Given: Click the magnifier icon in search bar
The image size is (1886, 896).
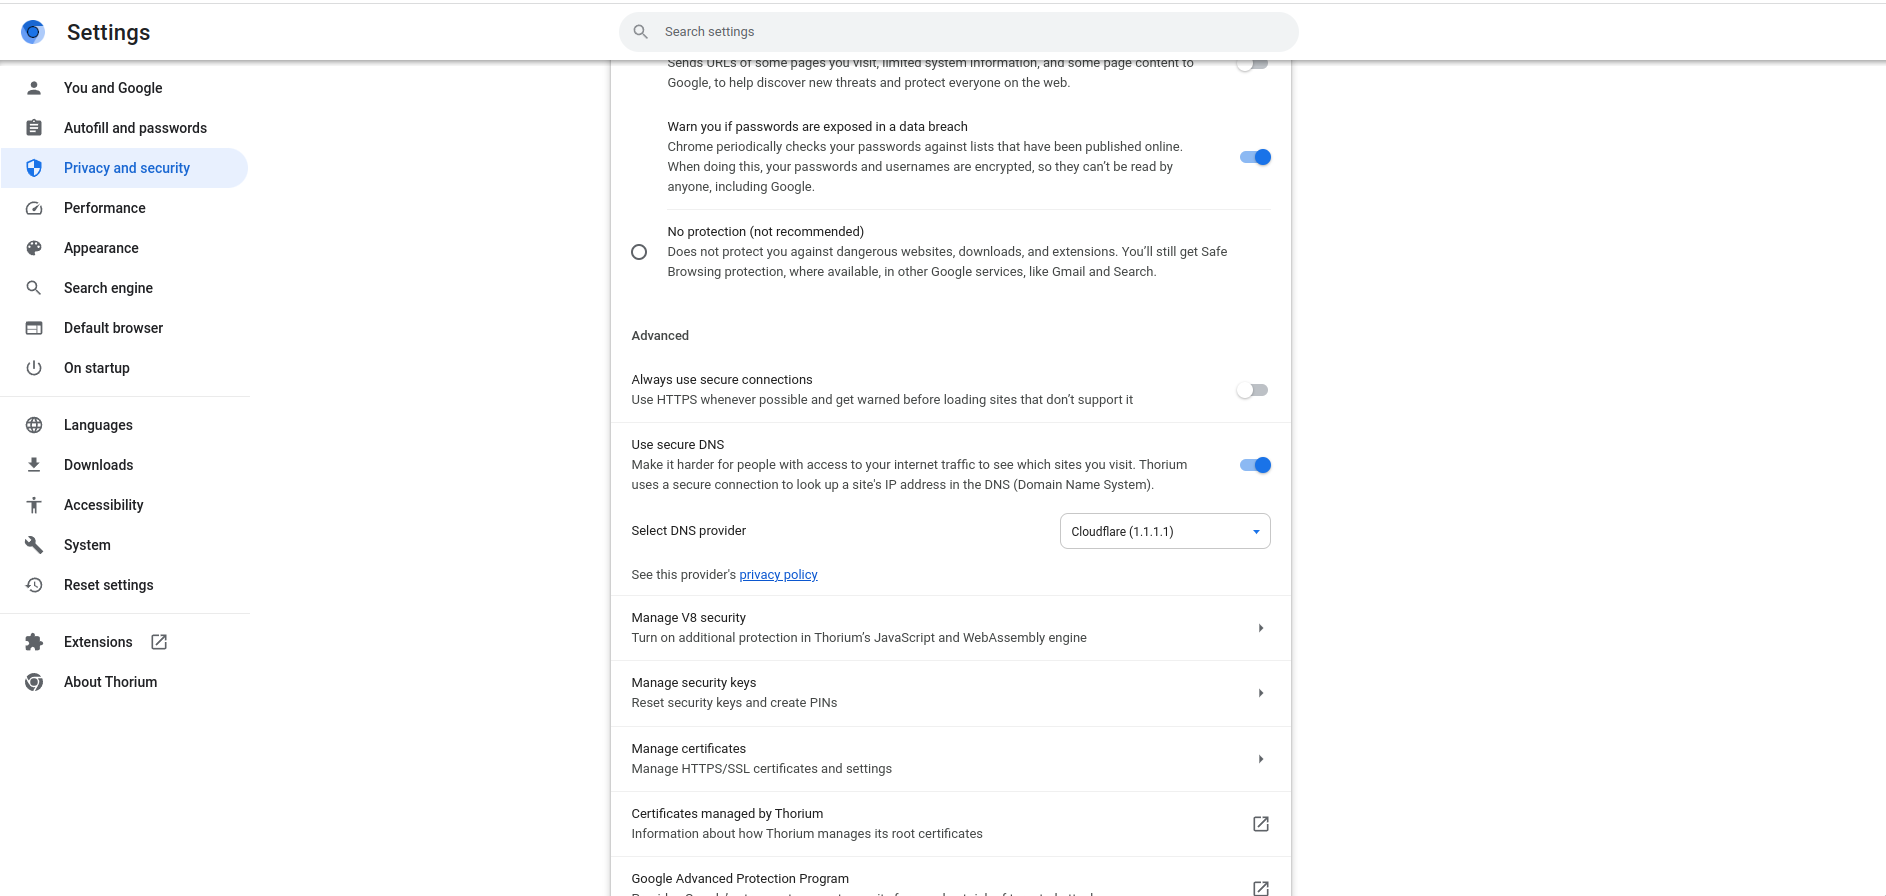Looking at the screenshot, I should point(641,32).
